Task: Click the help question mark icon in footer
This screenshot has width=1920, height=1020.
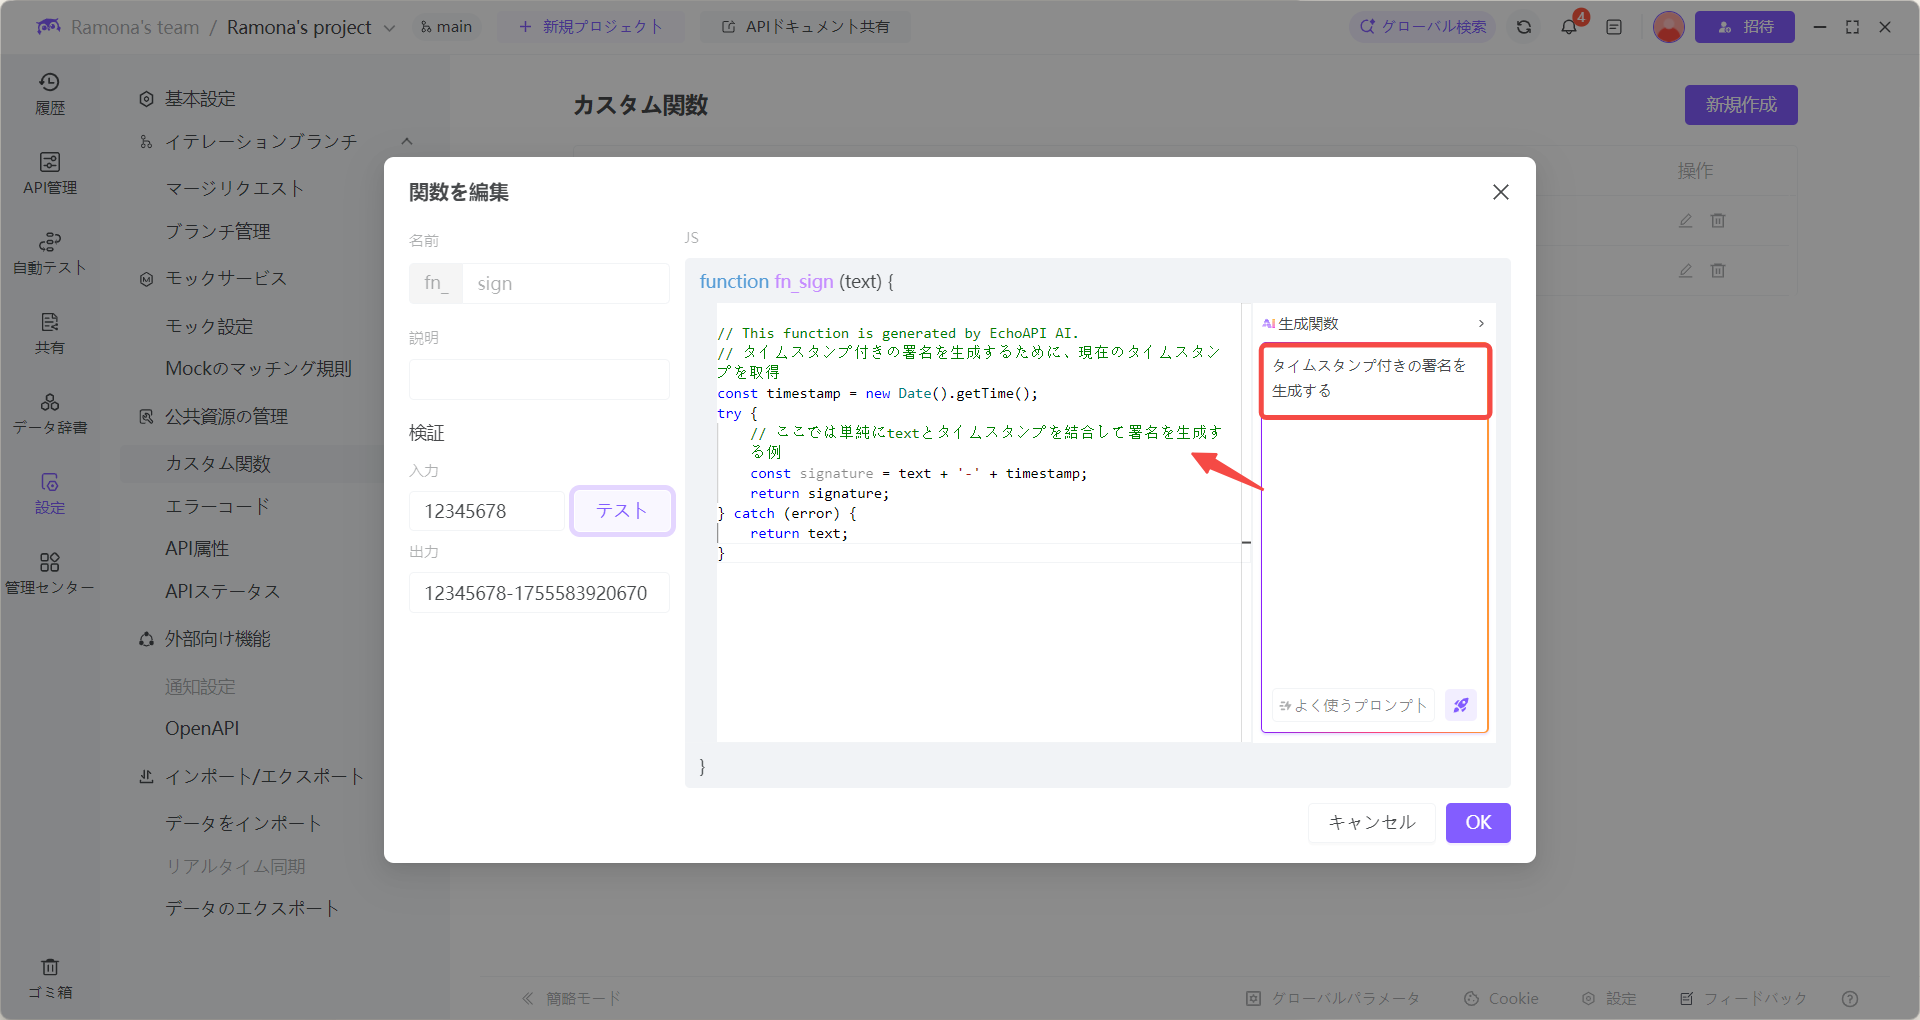Action: tap(1850, 998)
